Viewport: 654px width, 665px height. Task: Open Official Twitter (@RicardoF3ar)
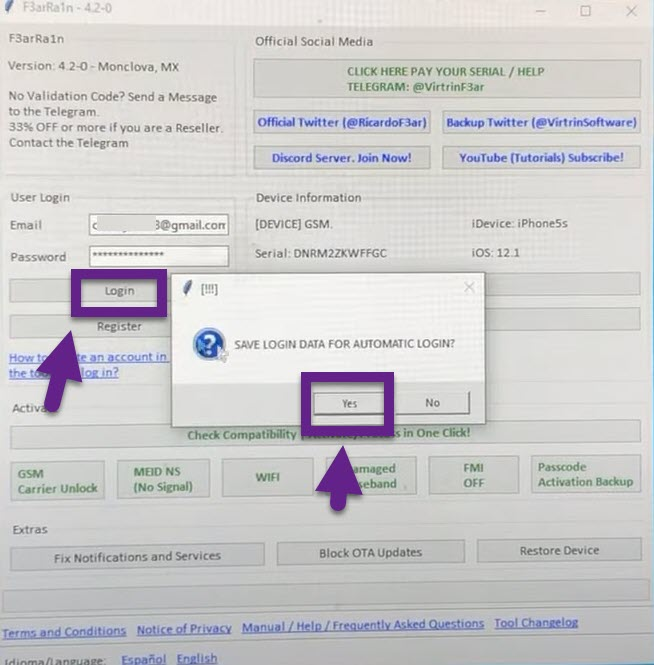click(342, 123)
